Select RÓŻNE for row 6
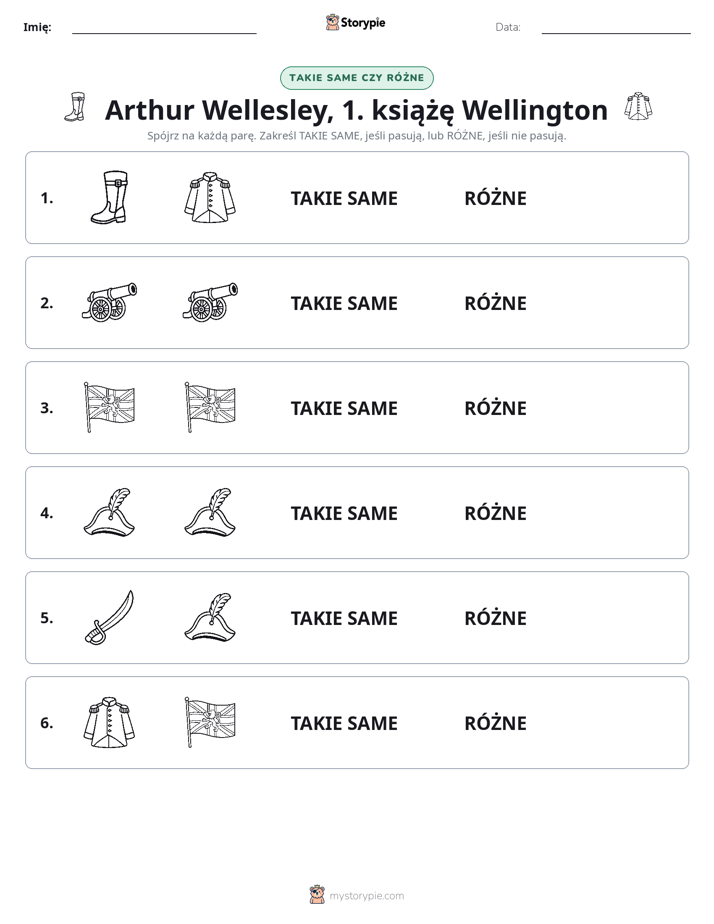714x924 pixels. 495,722
